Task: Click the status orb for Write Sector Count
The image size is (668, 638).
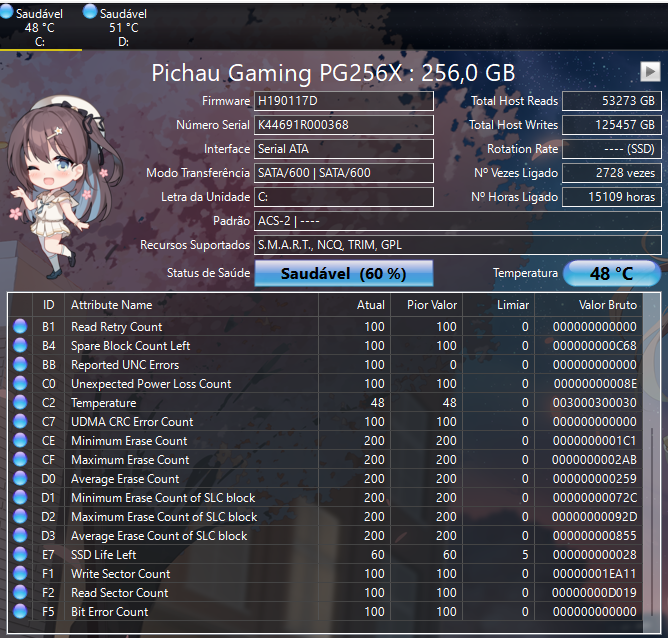Action: pos(20,574)
